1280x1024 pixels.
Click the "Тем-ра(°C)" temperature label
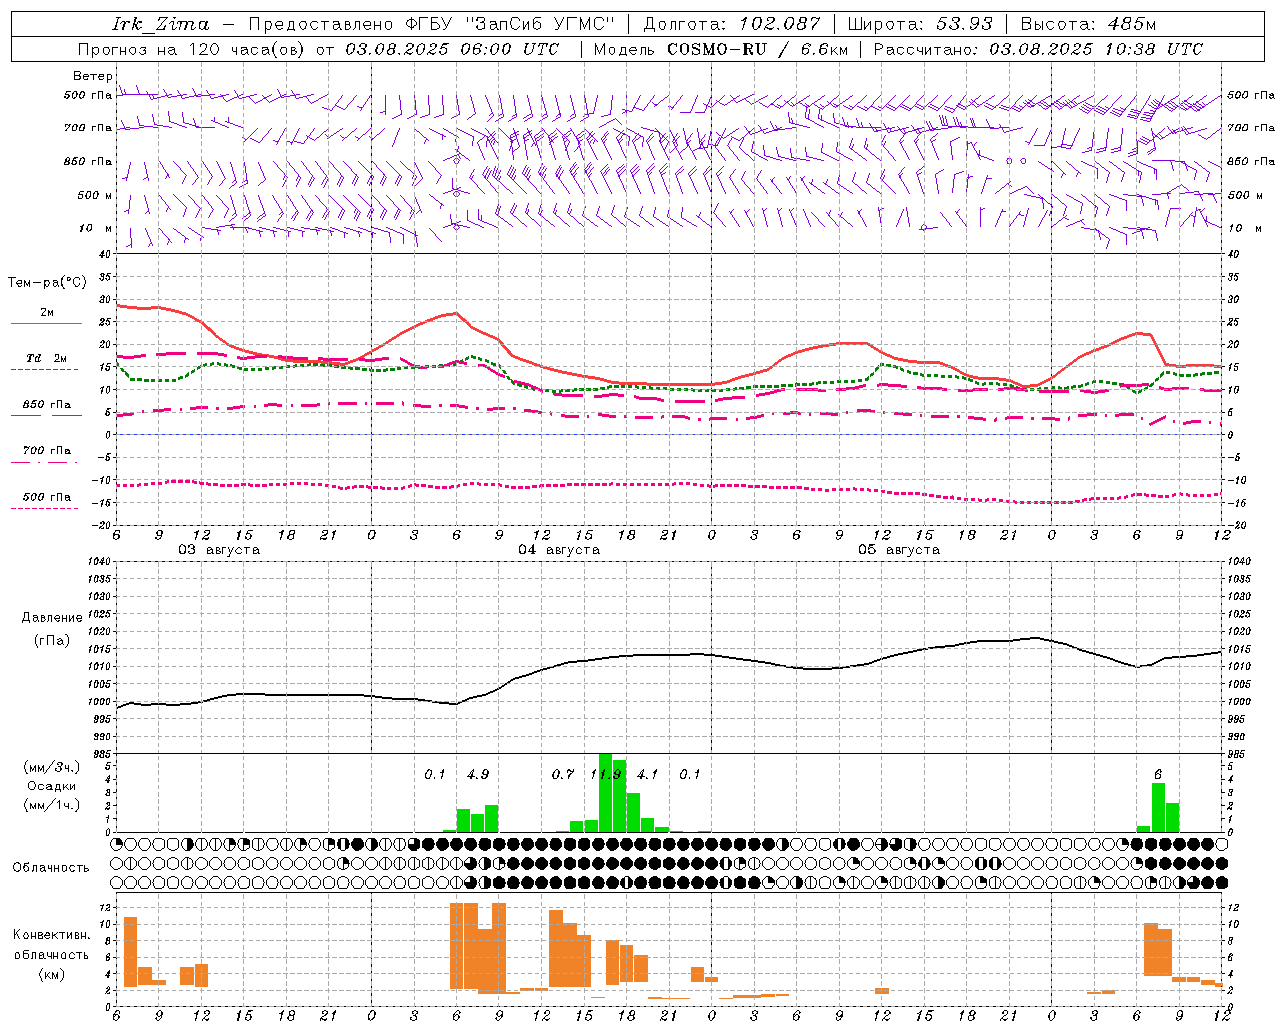(x=47, y=282)
